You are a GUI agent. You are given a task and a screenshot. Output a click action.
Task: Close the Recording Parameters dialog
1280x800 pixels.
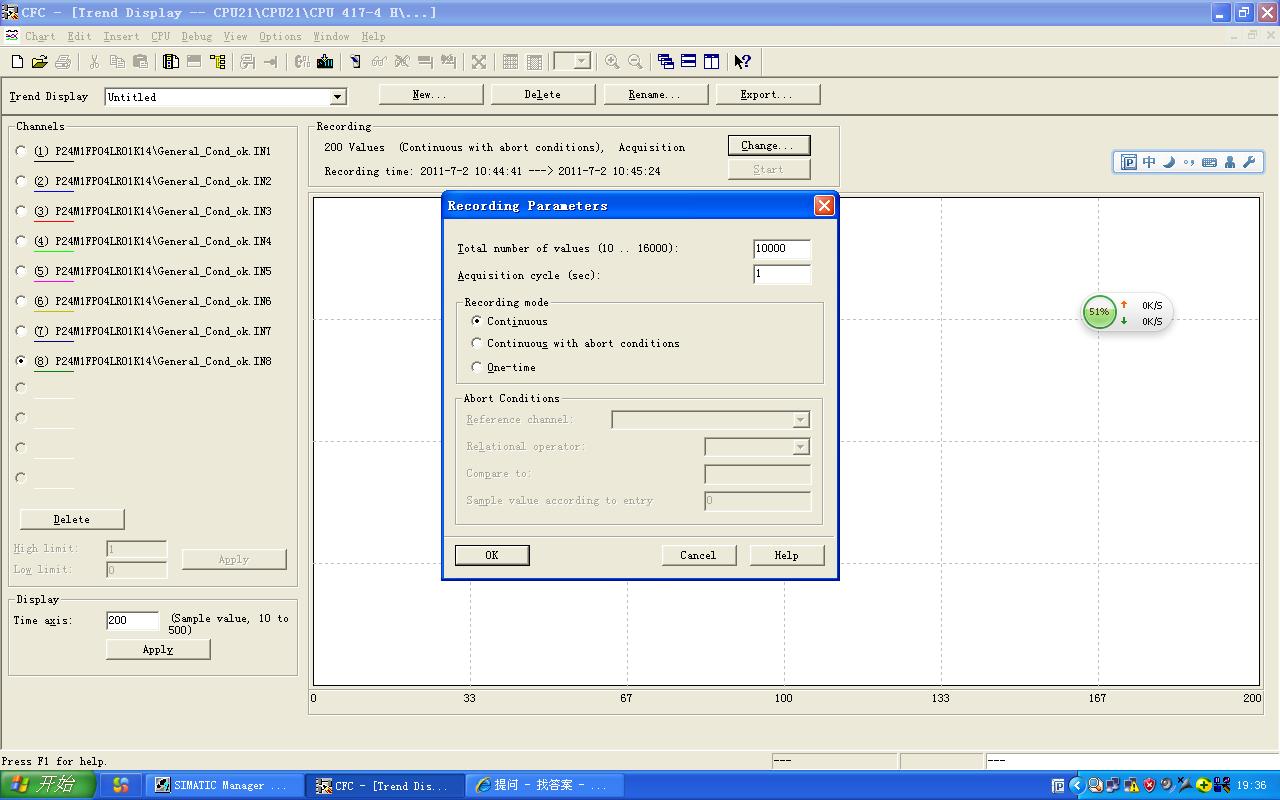coord(824,205)
